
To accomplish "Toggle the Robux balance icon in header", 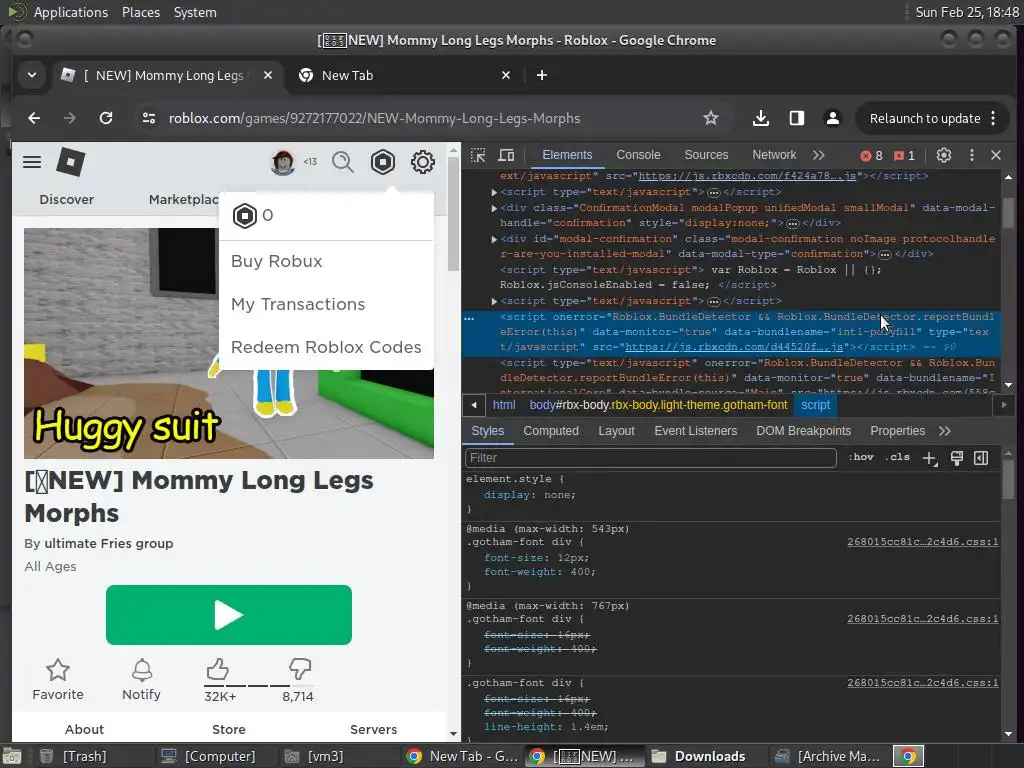I will (383, 162).
